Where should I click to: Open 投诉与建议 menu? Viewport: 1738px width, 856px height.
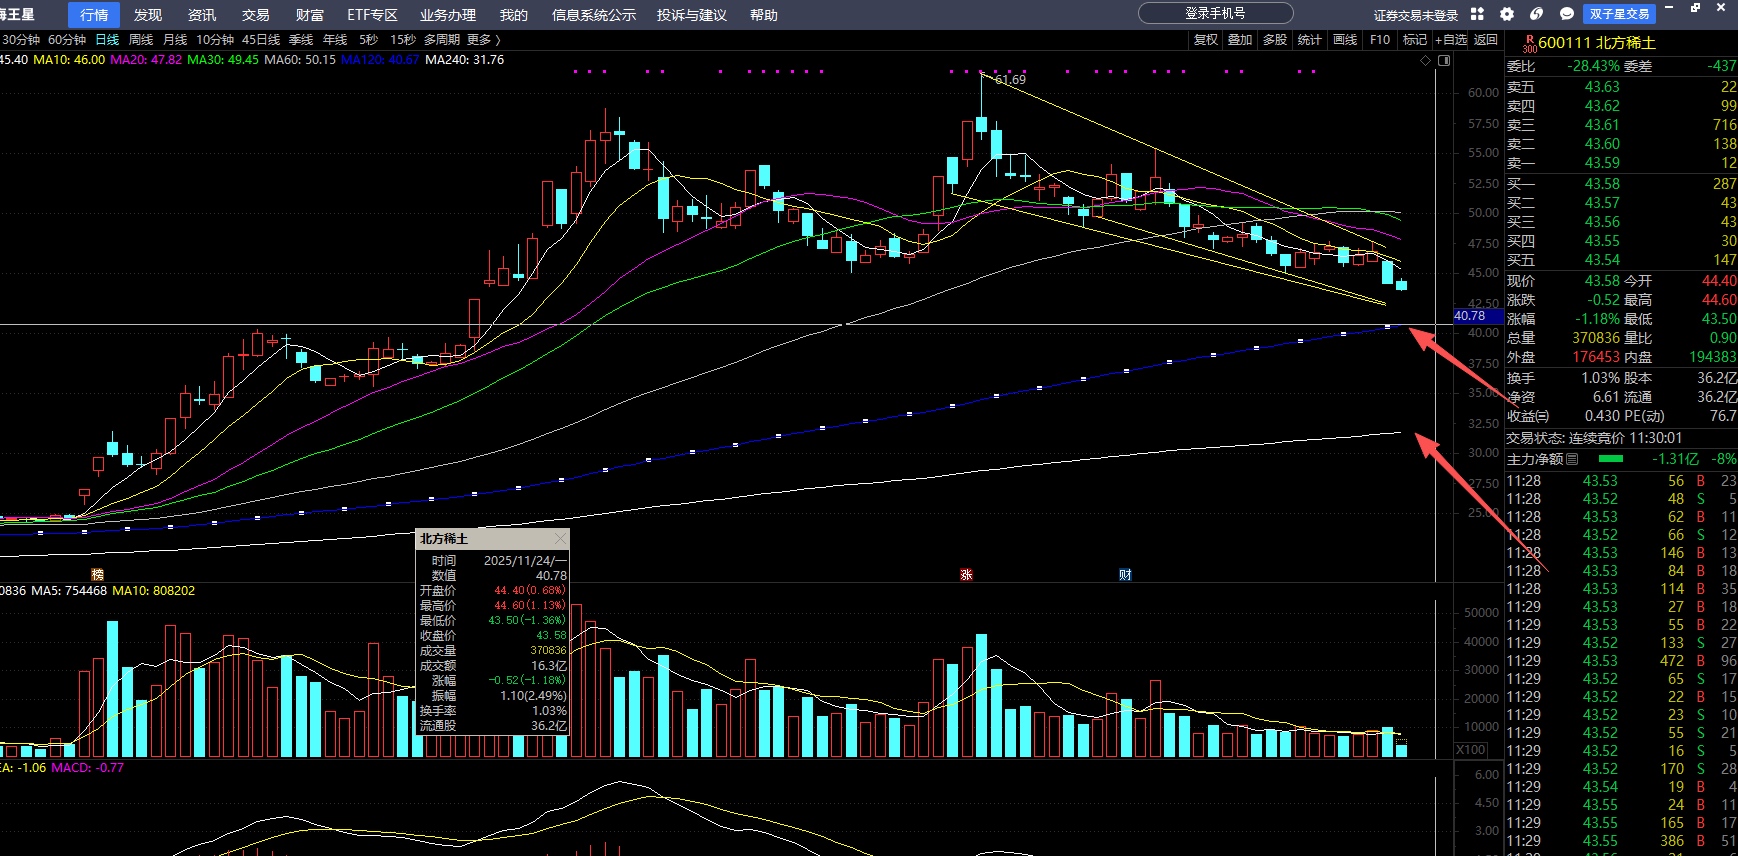click(x=692, y=15)
